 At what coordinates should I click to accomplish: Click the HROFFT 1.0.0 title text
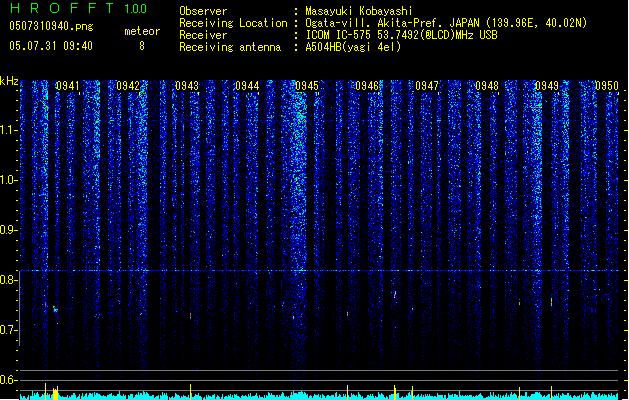click(x=78, y=8)
